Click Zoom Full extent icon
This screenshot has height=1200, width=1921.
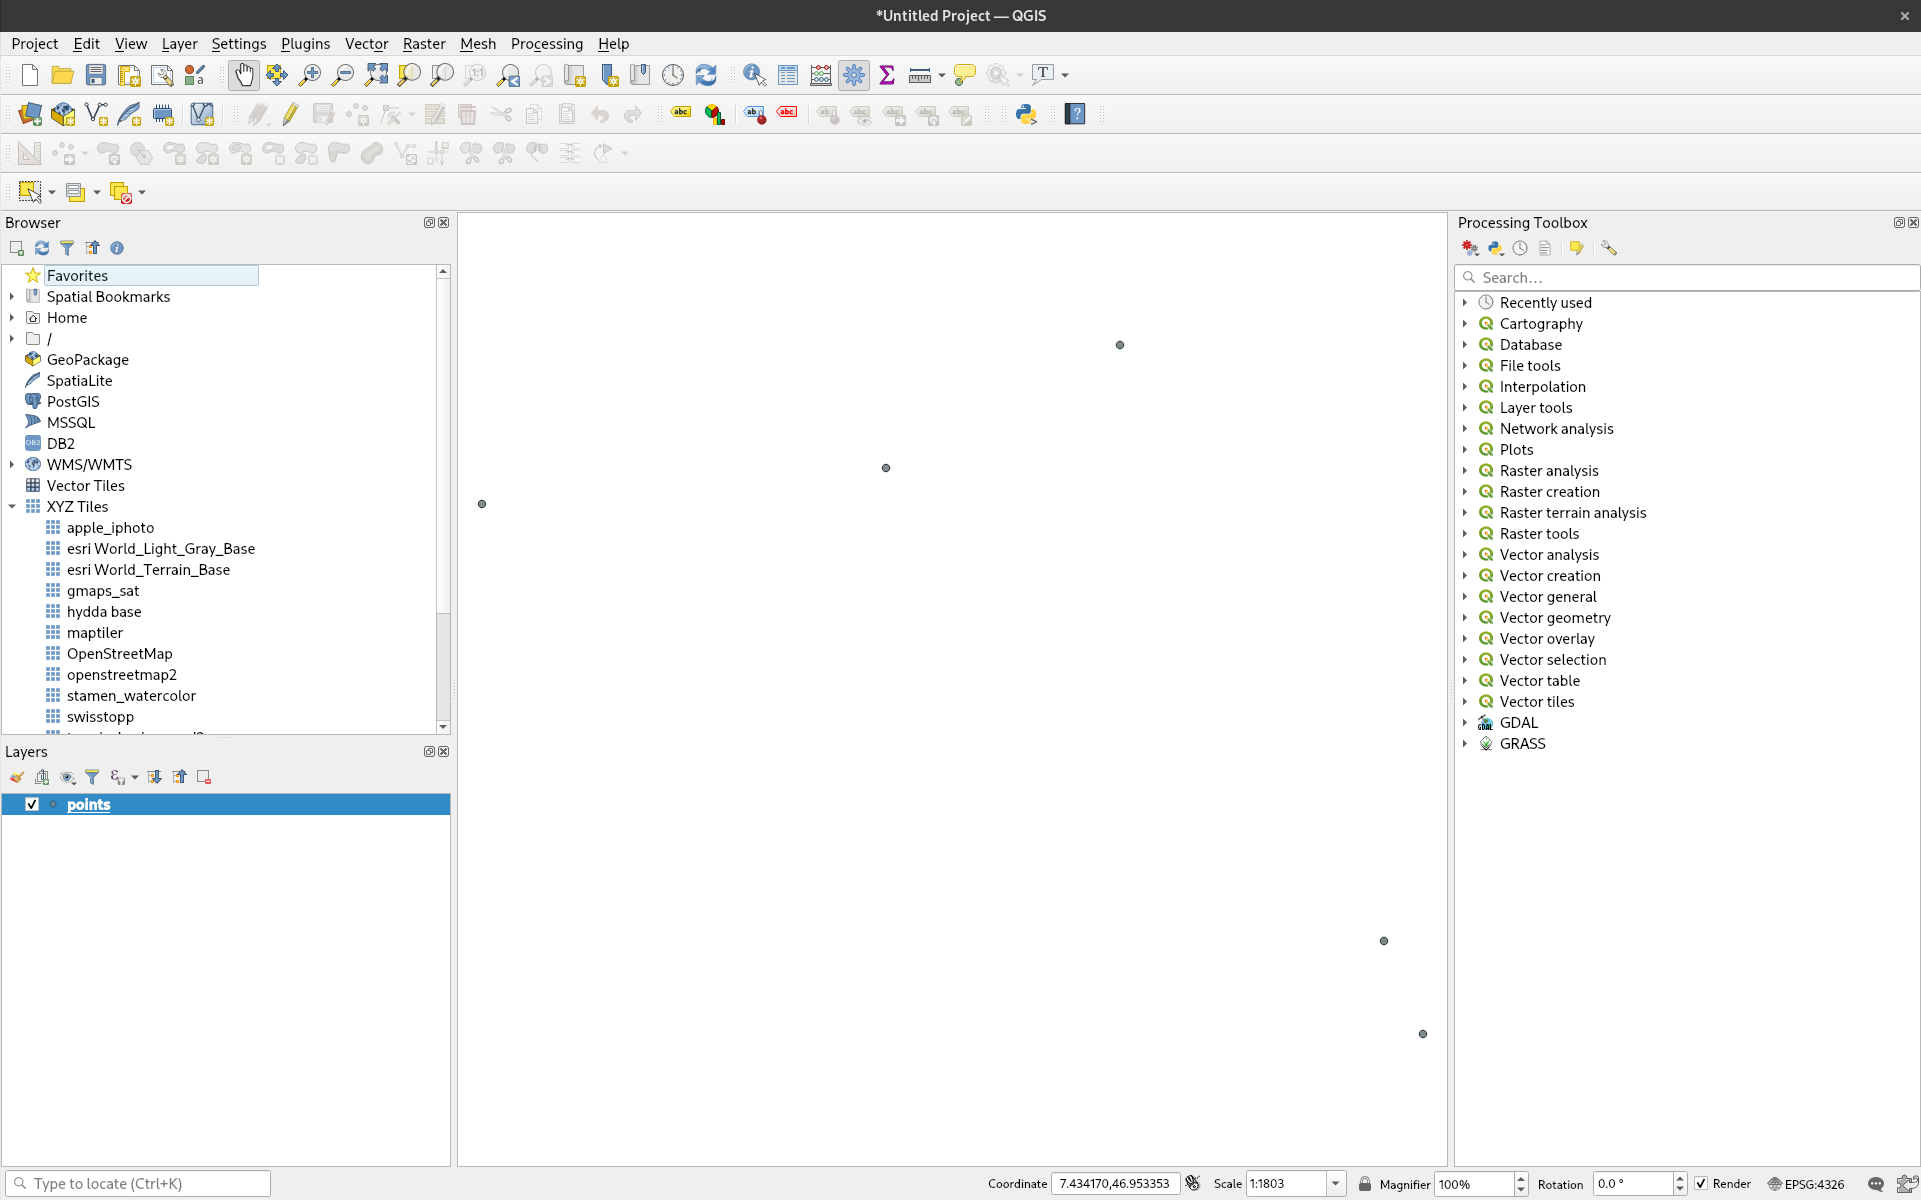(x=376, y=75)
